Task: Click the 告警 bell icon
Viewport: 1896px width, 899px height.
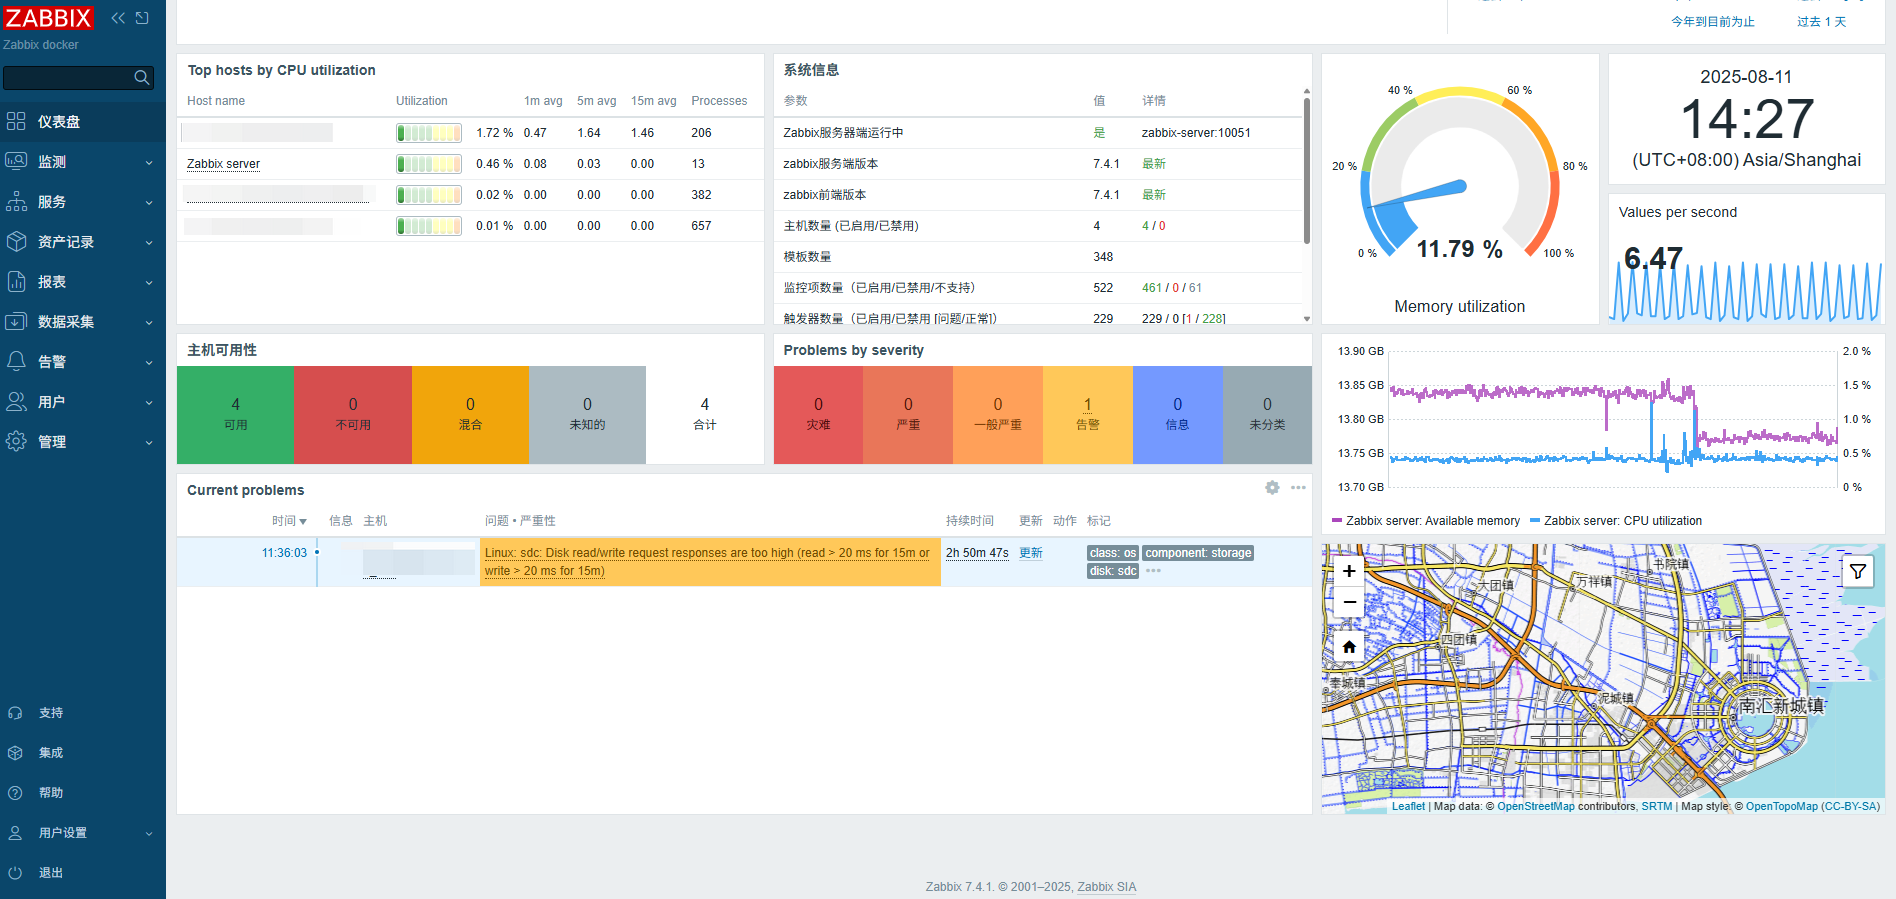Action: [x=16, y=361]
